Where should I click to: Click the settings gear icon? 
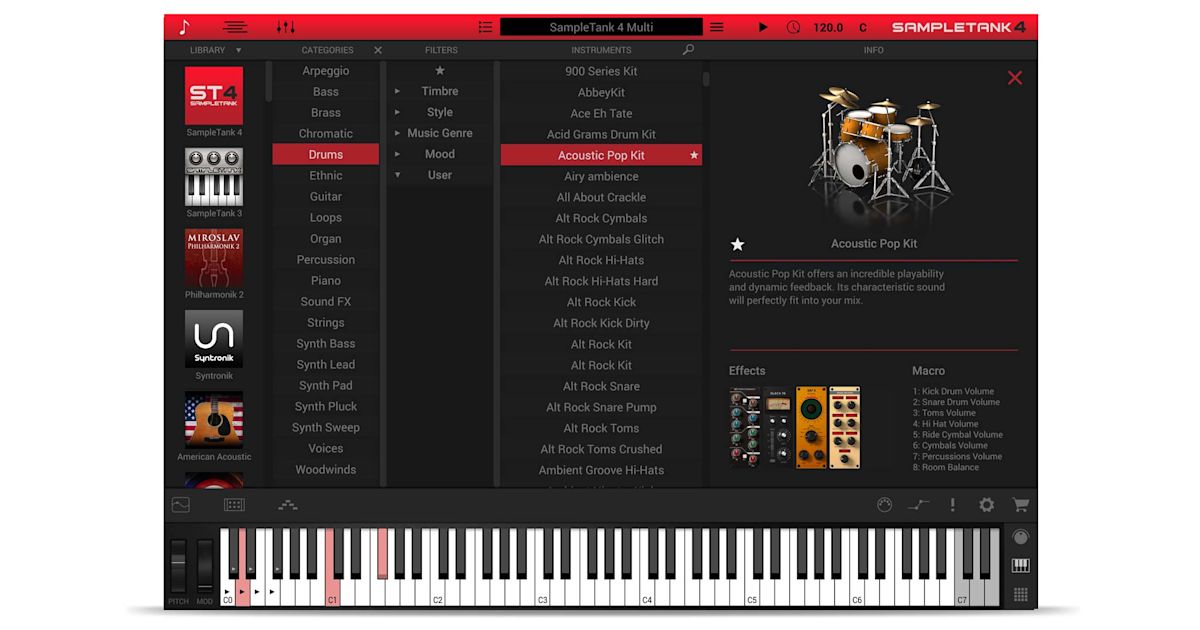985,504
